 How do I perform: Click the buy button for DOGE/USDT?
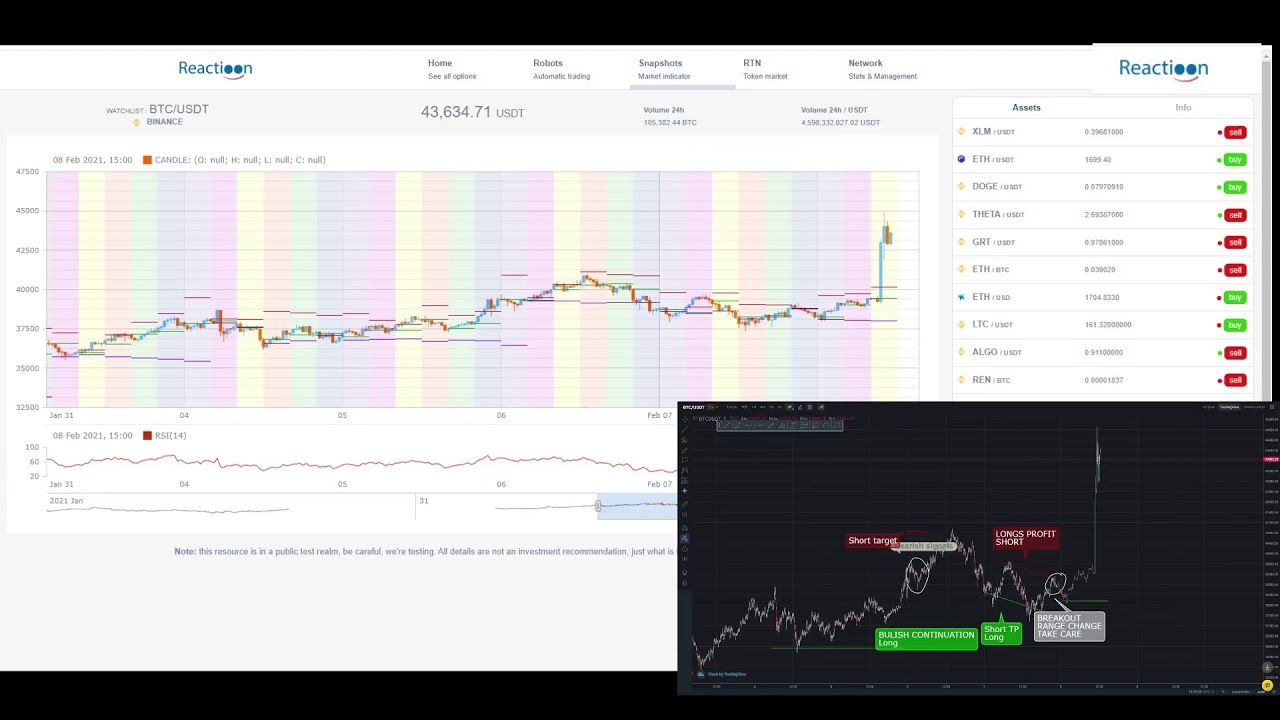(1235, 187)
